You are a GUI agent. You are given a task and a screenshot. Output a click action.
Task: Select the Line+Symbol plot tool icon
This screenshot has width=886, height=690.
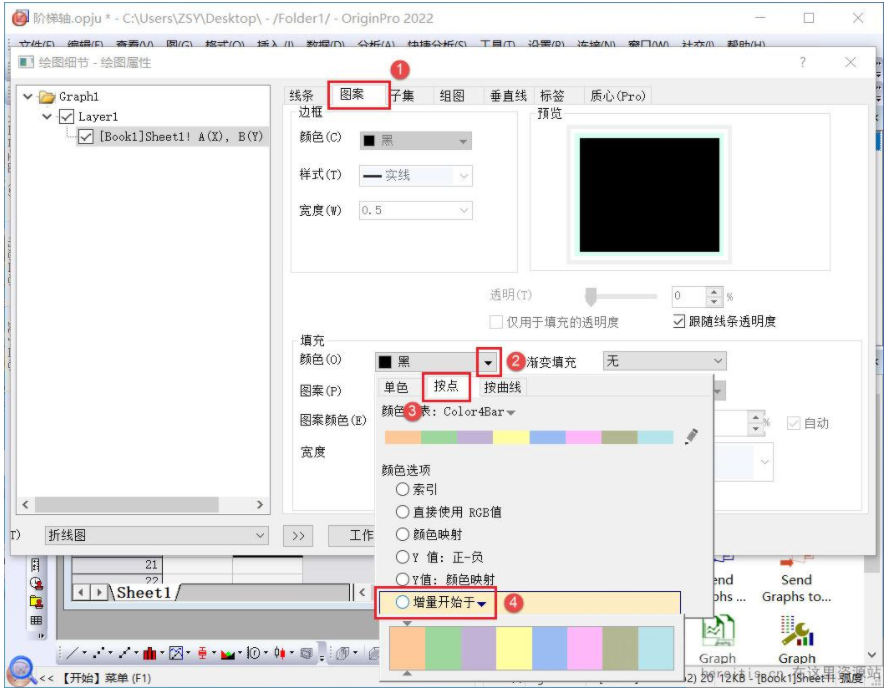(x=124, y=653)
